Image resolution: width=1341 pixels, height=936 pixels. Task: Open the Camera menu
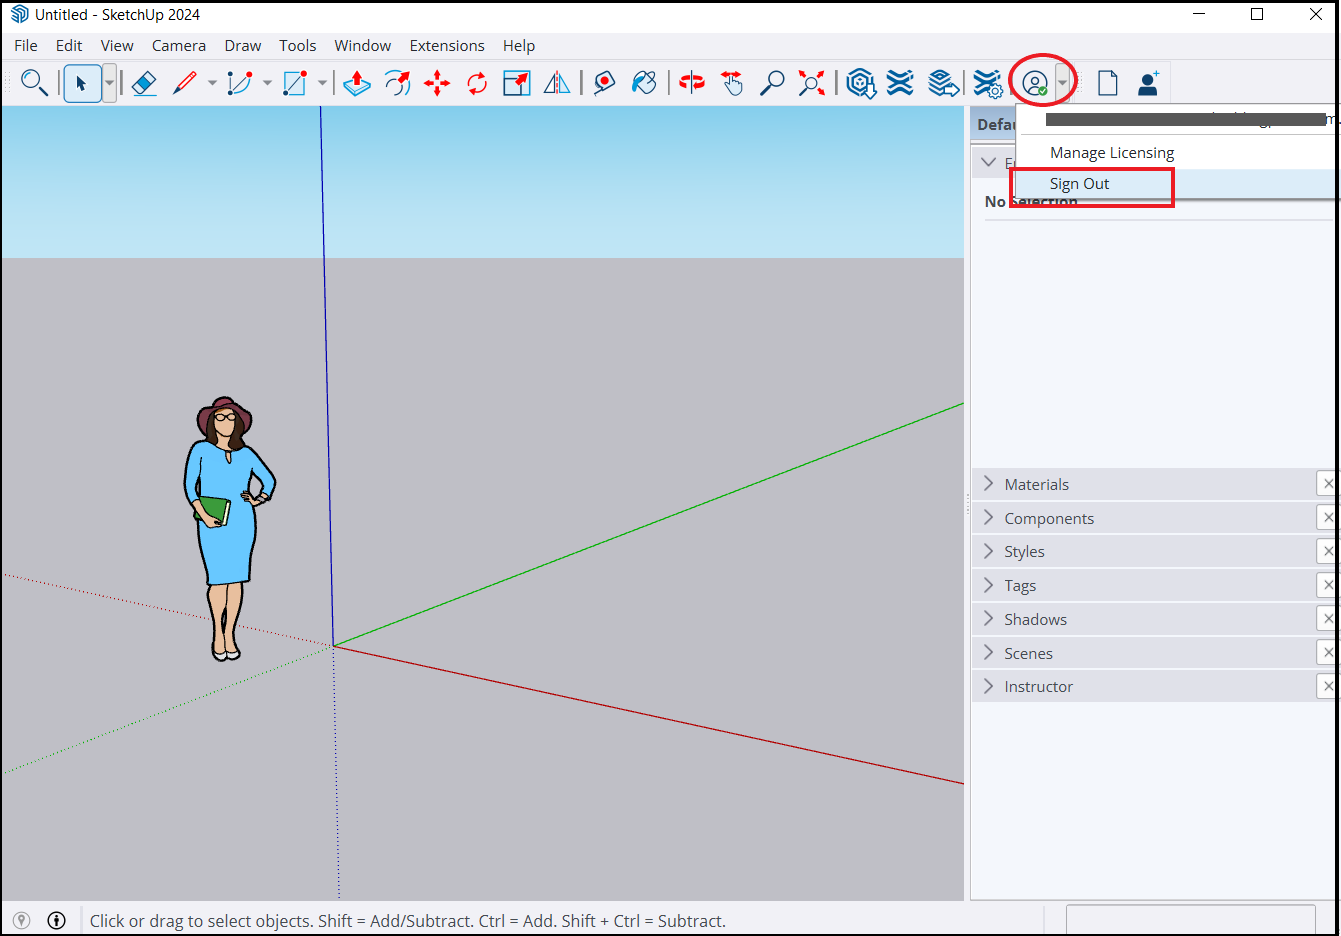pos(178,46)
